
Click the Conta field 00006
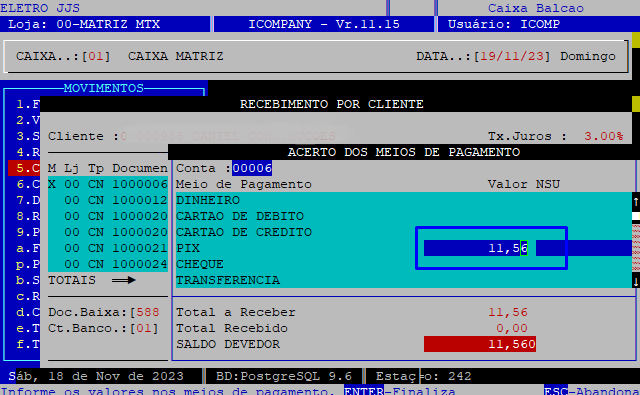(252, 168)
